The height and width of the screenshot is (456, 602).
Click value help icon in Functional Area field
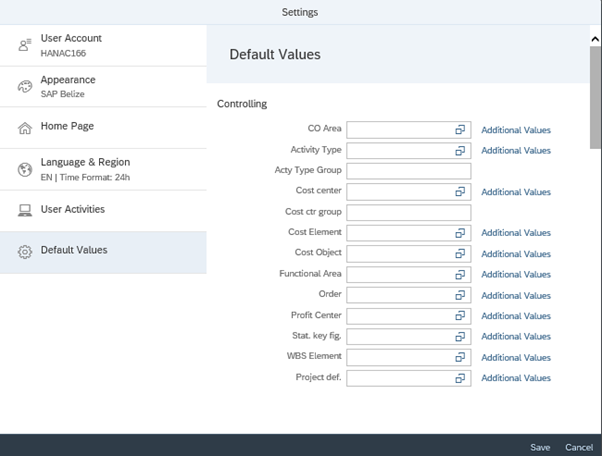tap(461, 275)
